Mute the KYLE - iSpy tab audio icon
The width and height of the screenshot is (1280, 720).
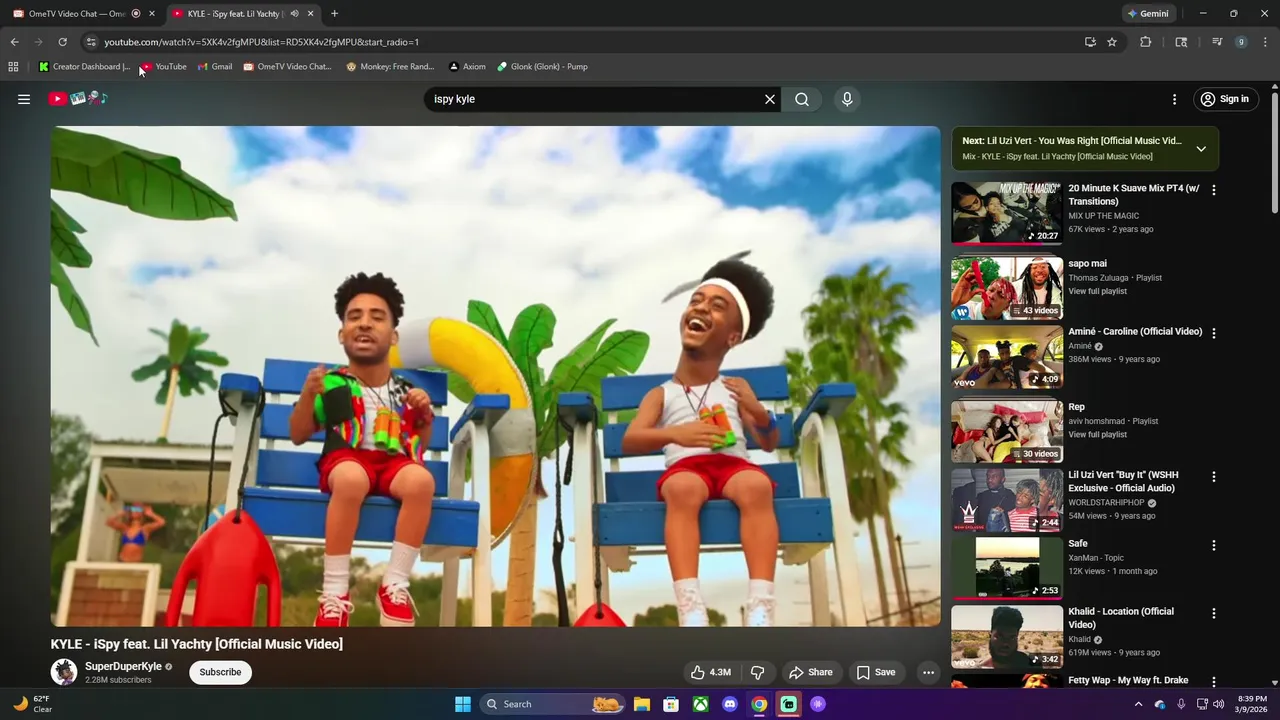click(x=294, y=14)
